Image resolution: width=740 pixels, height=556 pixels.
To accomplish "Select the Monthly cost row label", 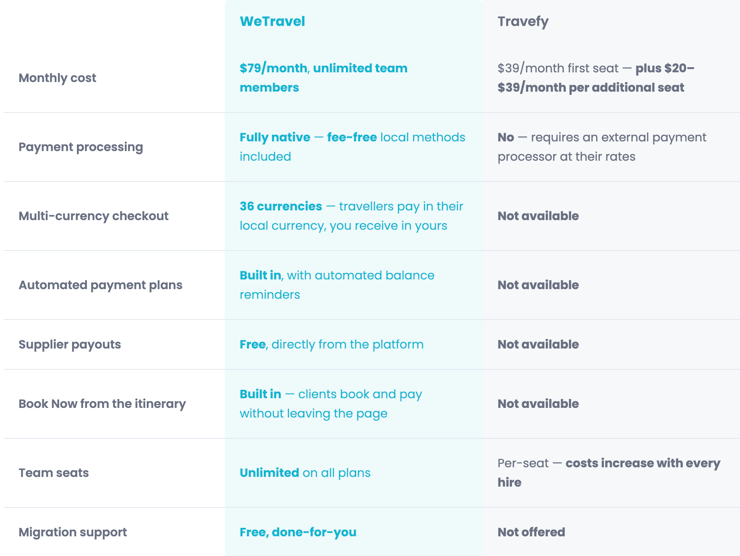I will click(x=57, y=78).
